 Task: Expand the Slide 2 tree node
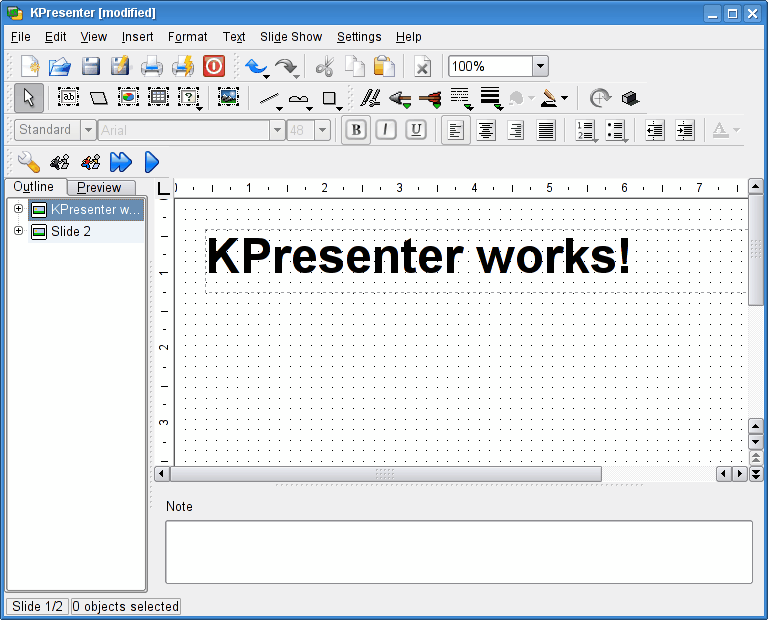[18, 231]
